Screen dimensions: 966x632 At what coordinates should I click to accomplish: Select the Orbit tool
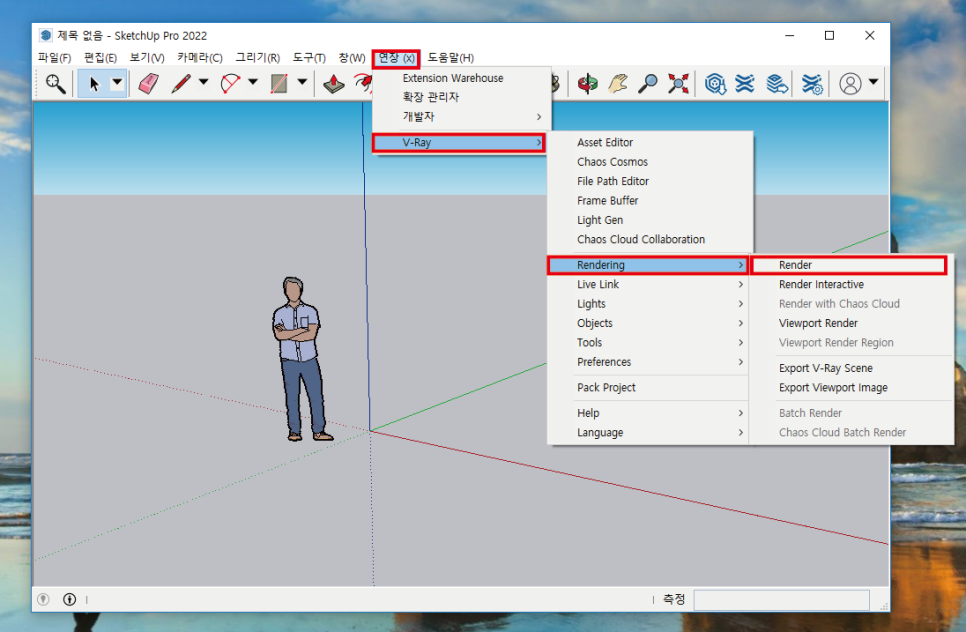point(587,83)
